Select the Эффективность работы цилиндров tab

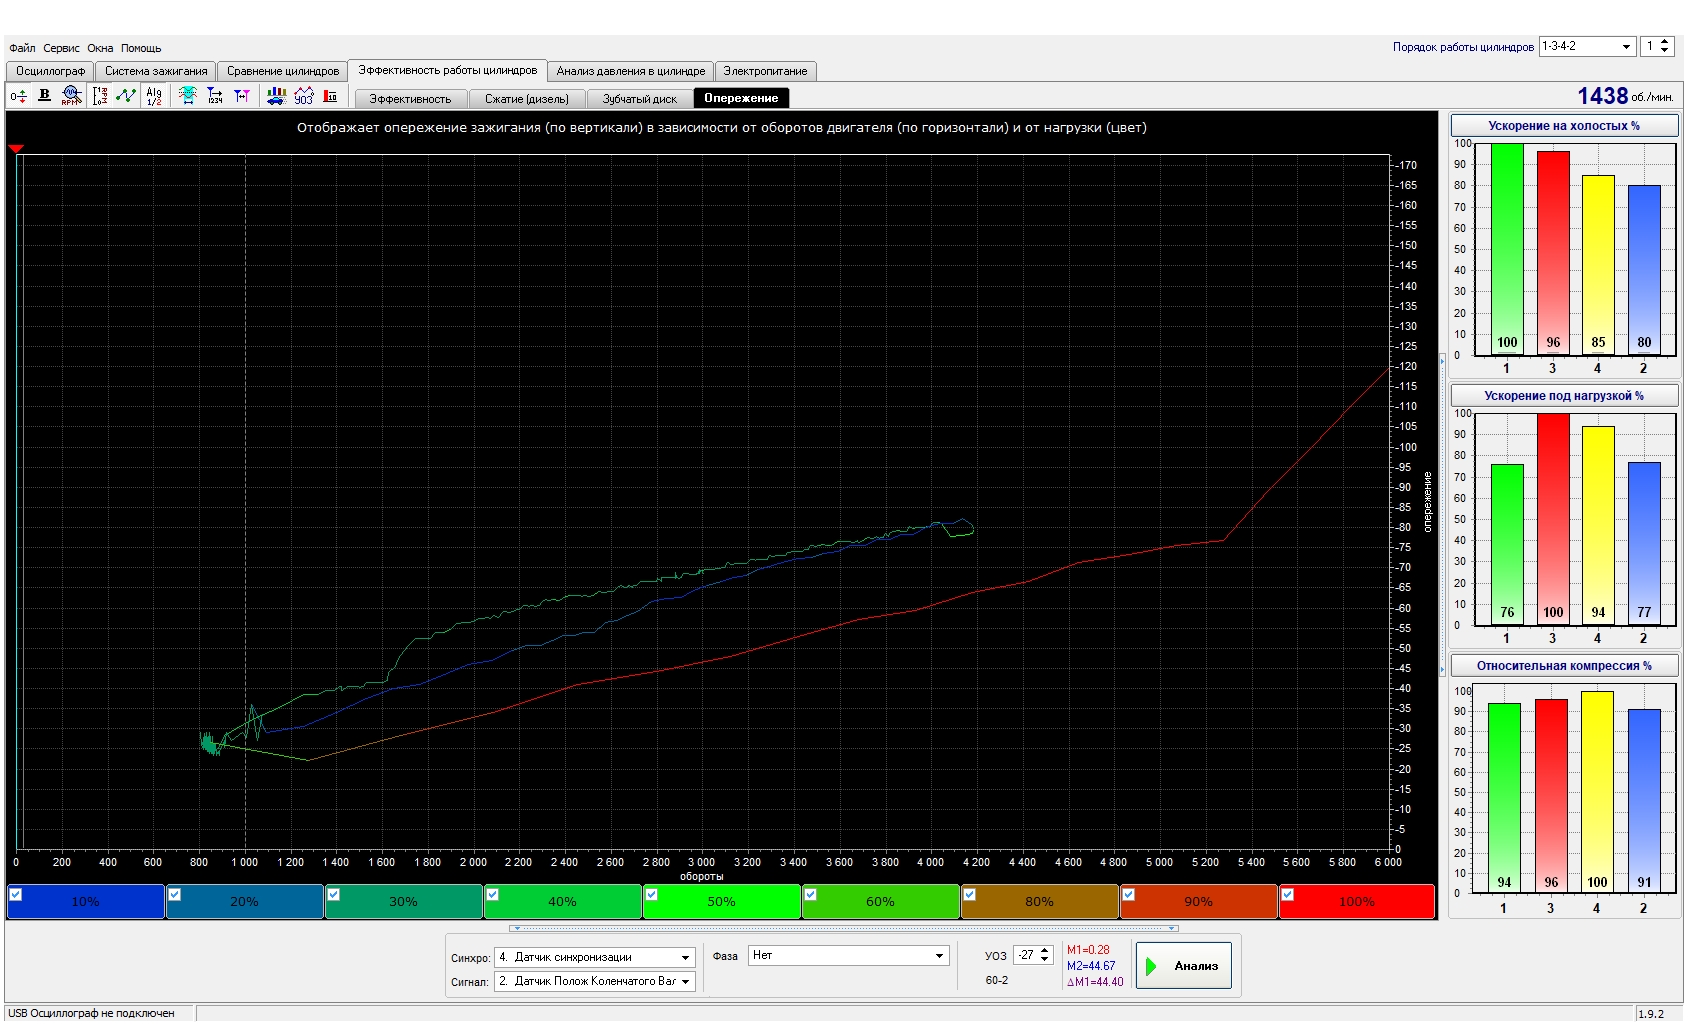(x=448, y=70)
